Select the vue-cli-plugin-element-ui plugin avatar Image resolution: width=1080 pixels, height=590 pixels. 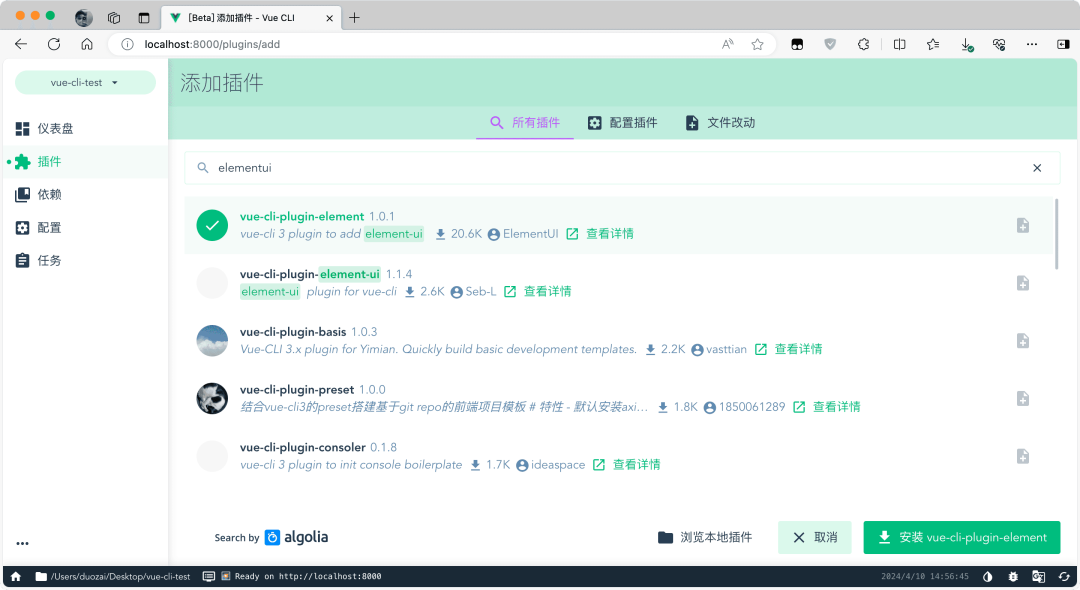point(212,283)
